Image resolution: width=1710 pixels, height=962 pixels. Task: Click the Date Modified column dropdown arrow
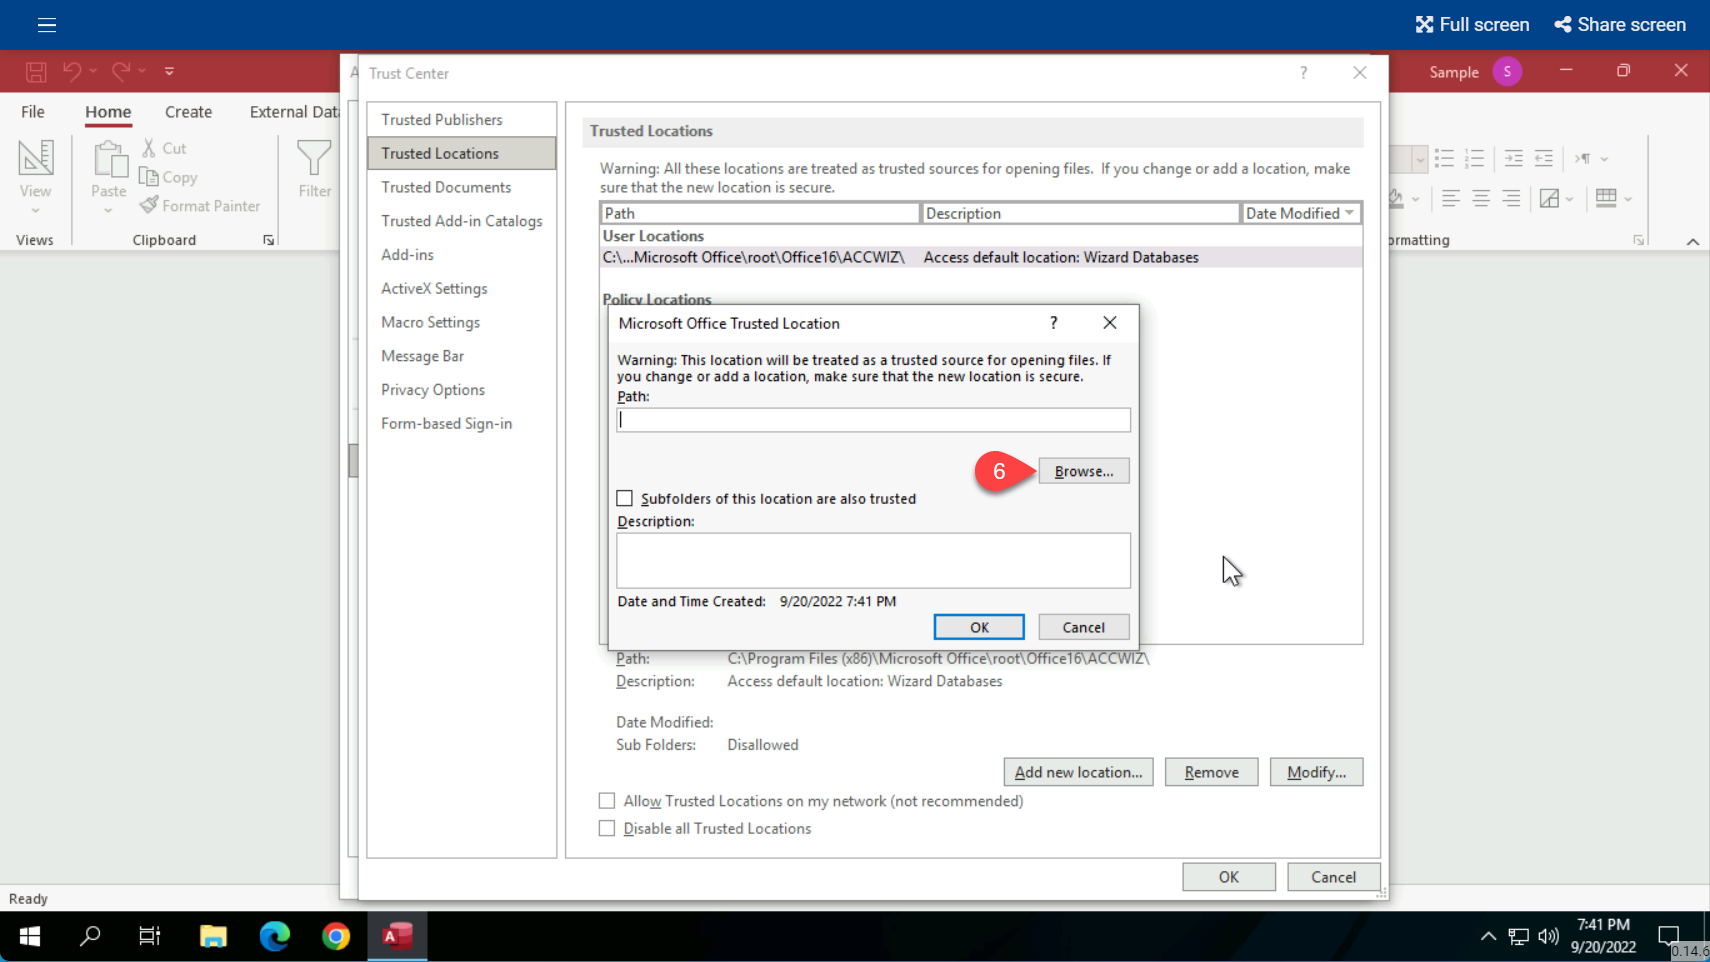(x=1350, y=213)
